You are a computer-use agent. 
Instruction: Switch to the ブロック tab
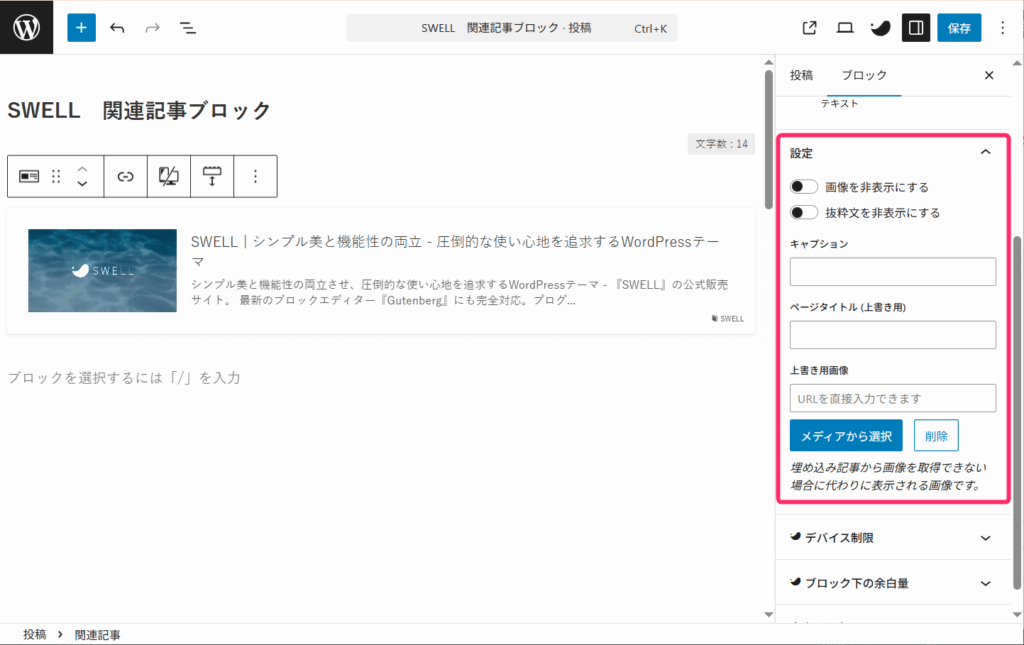tap(864, 75)
